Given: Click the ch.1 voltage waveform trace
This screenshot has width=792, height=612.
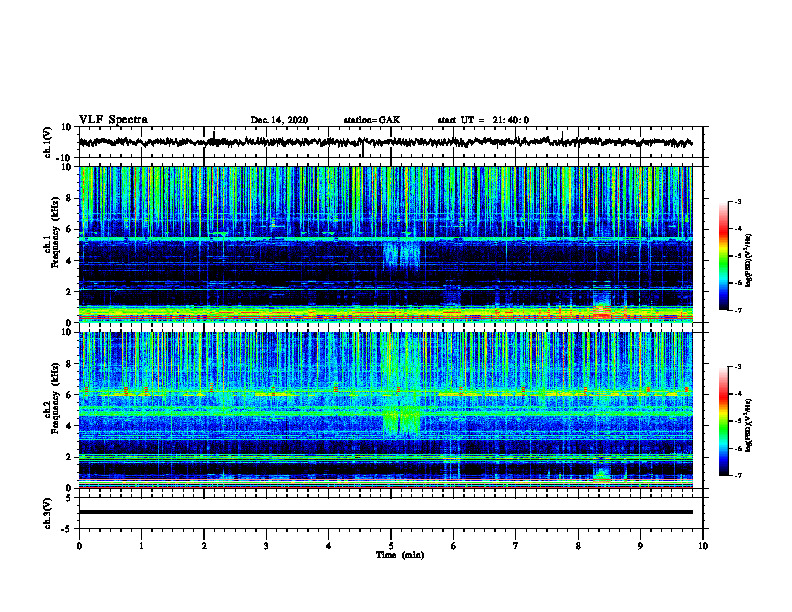Looking at the screenshot, I should coord(385,142).
